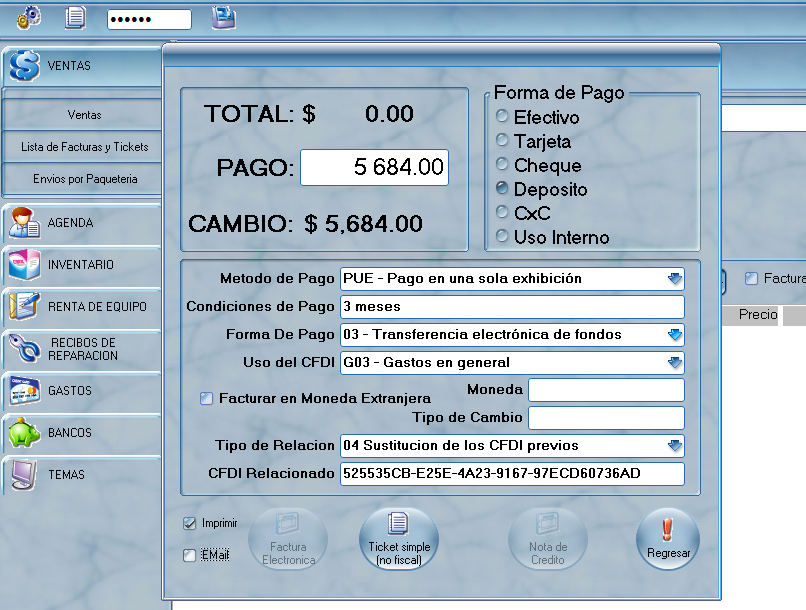Click the Condiciones de Pago field

pyautogui.click(x=512, y=307)
